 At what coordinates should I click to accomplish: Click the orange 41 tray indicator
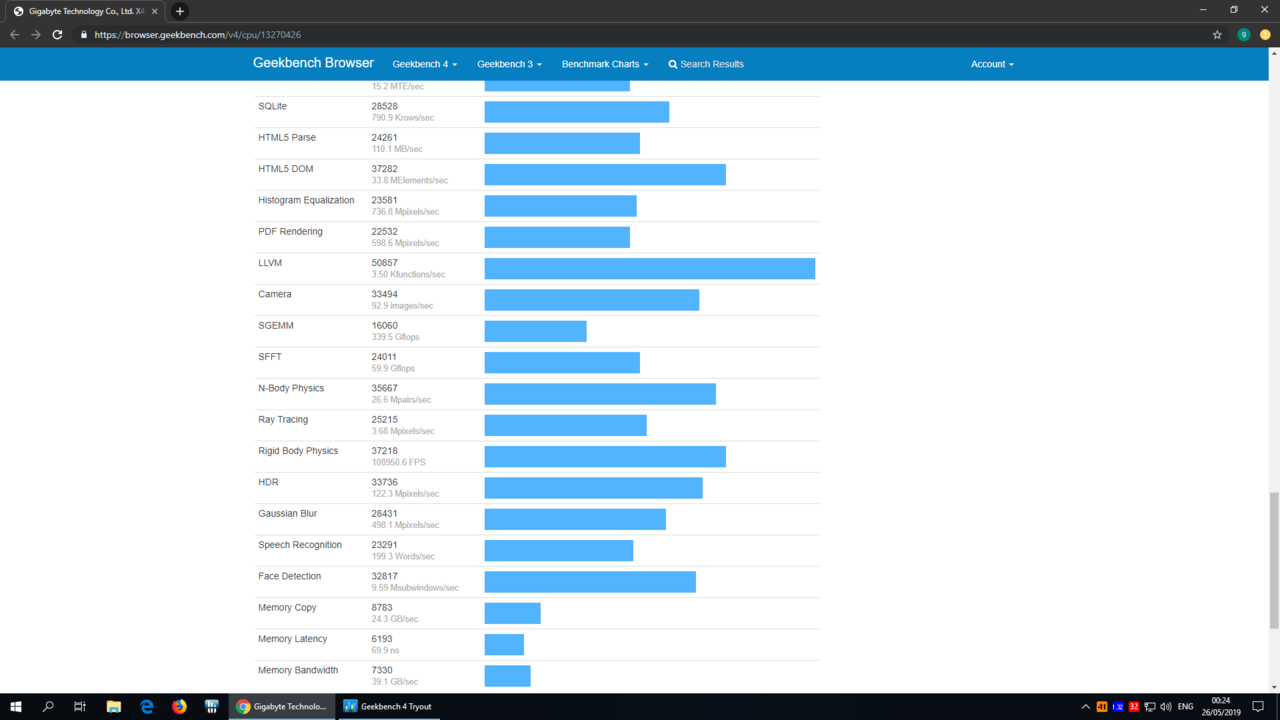tap(1102, 707)
